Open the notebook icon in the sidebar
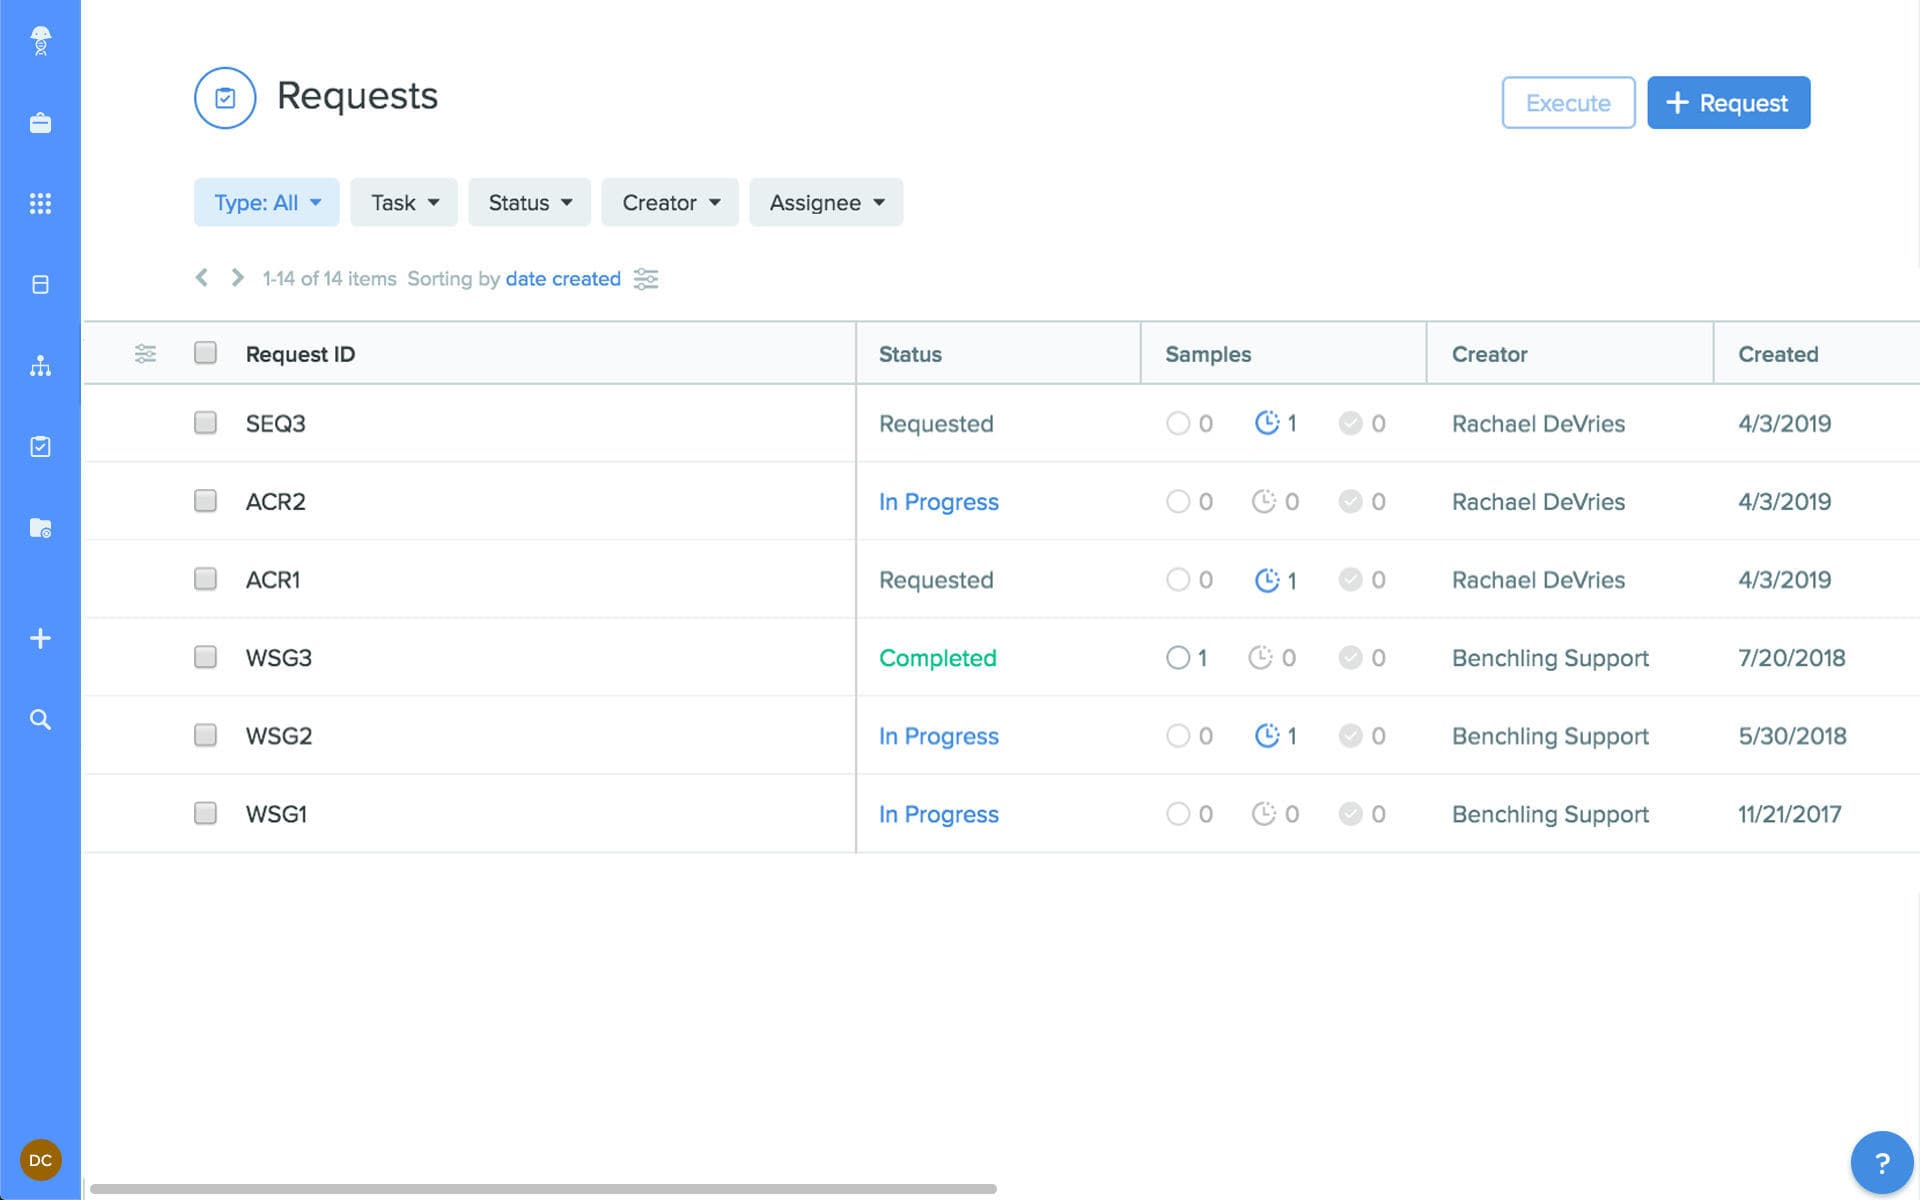The image size is (1920, 1200). [40, 284]
